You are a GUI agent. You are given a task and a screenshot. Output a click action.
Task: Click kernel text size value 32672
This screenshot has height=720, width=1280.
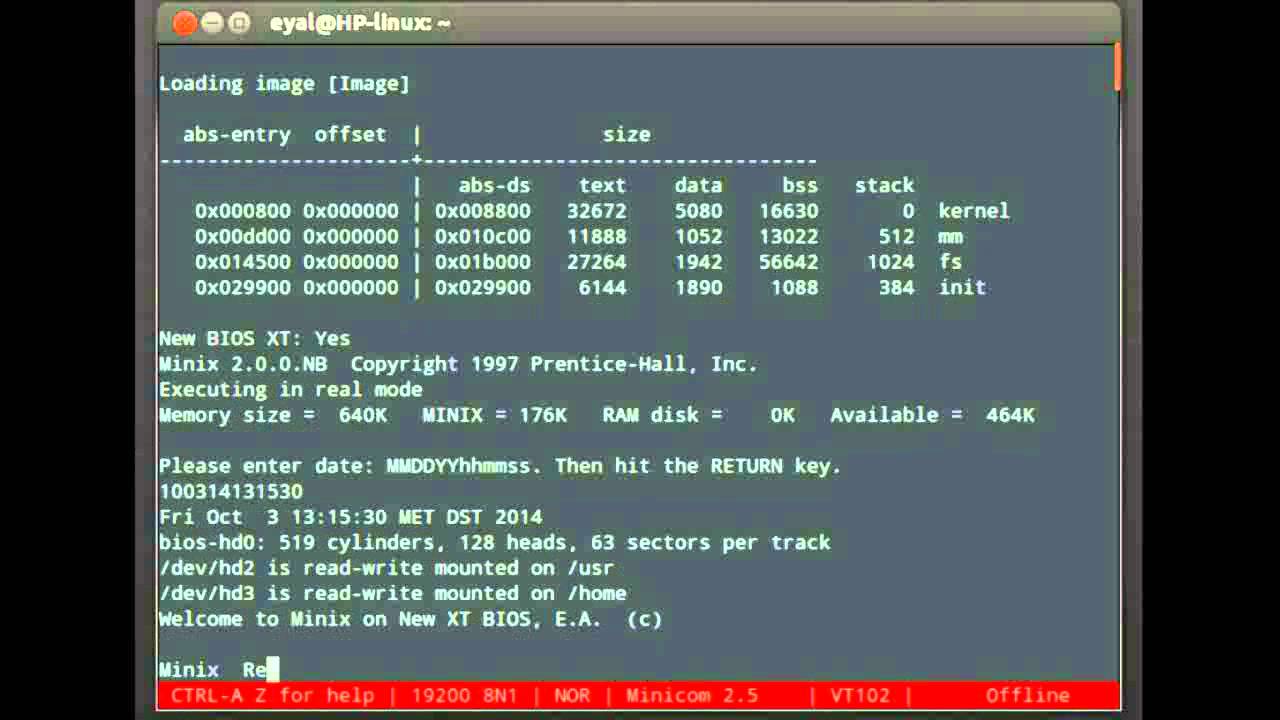596,211
